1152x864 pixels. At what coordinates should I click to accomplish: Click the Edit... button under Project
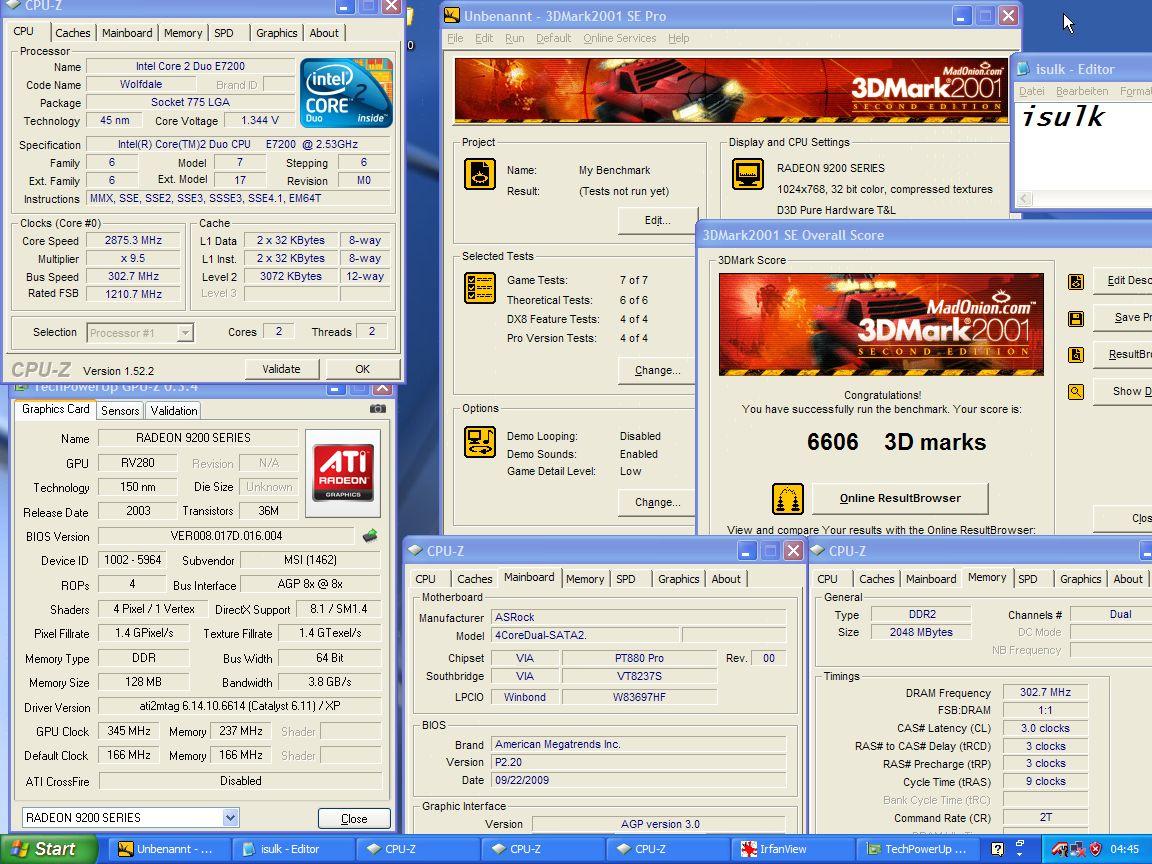click(658, 220)
